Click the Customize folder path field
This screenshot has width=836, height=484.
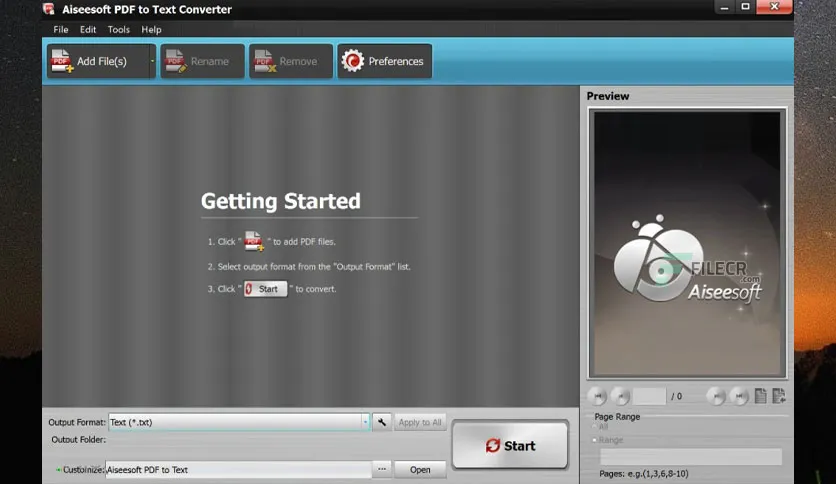238,470
